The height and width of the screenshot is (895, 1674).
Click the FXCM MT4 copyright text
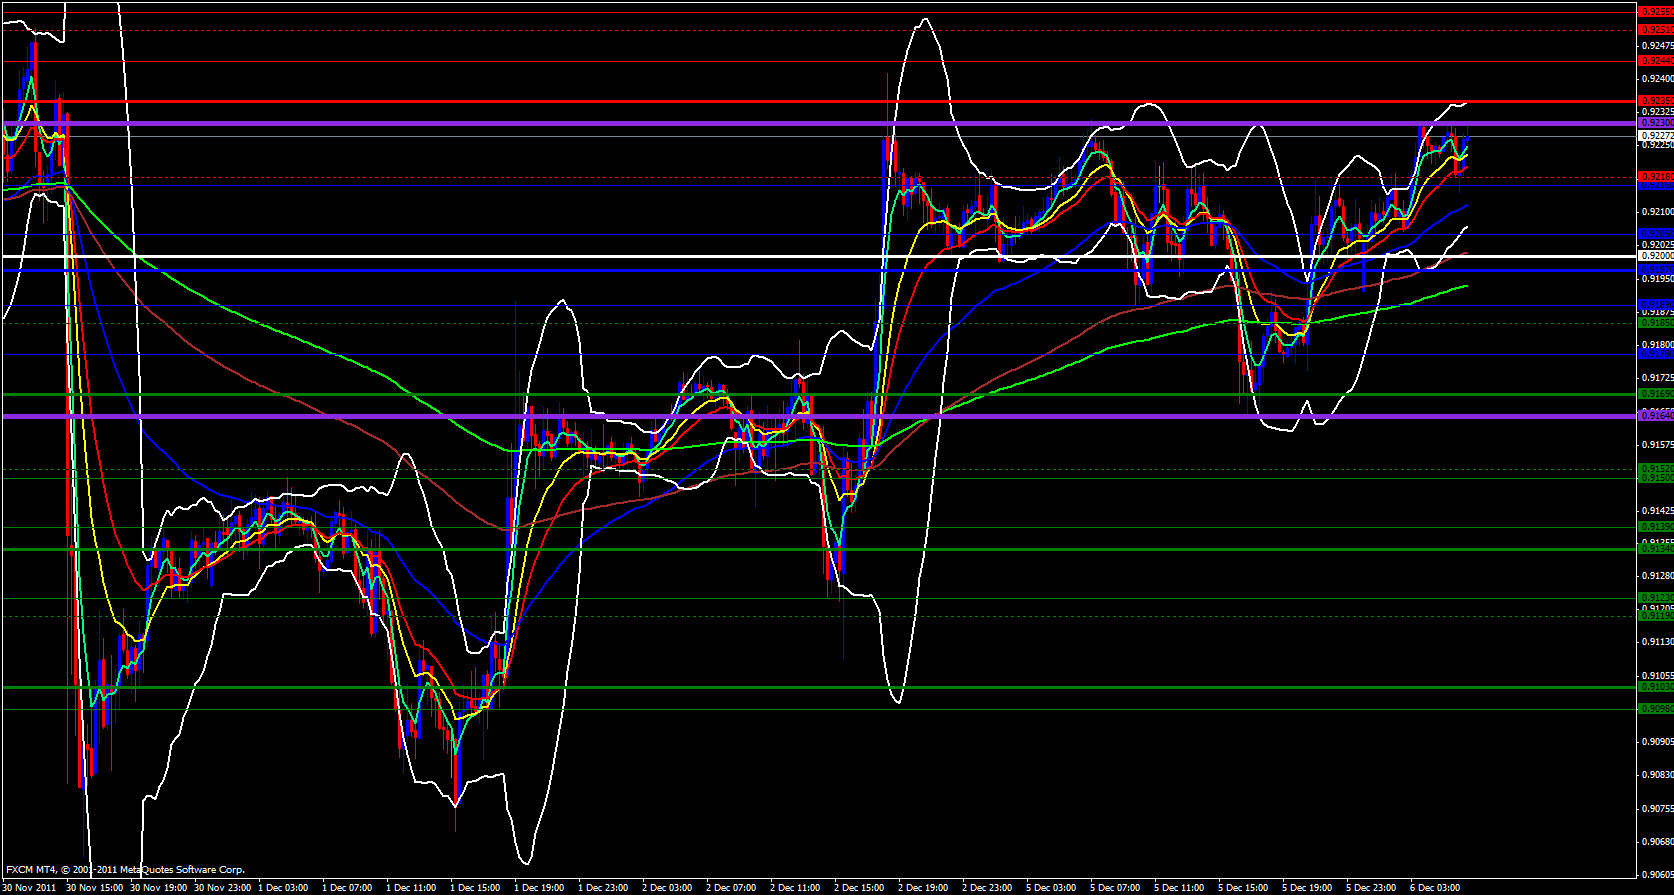point(125,870)
